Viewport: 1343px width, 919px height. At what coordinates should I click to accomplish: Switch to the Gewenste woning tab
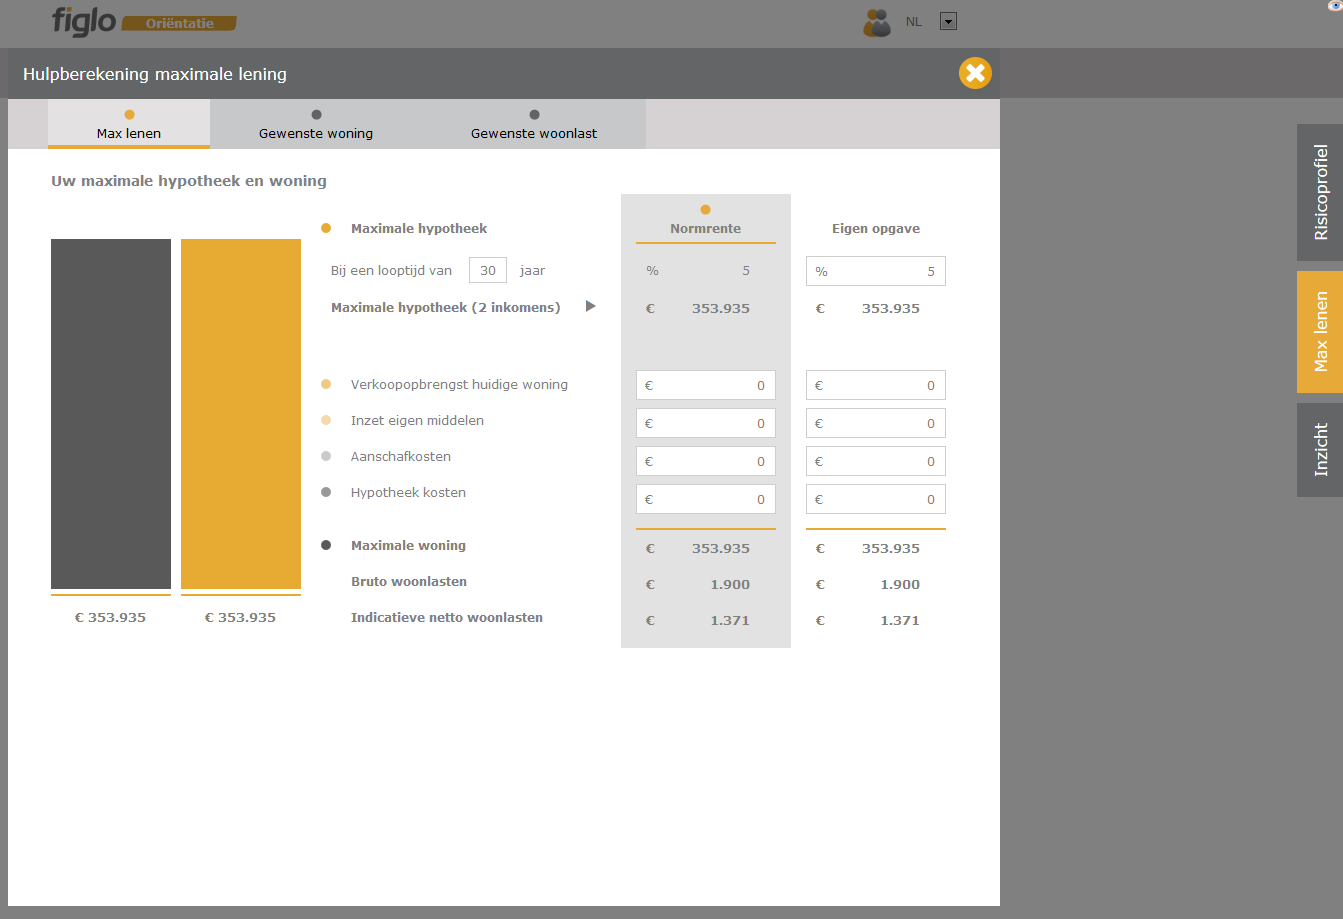316,124
